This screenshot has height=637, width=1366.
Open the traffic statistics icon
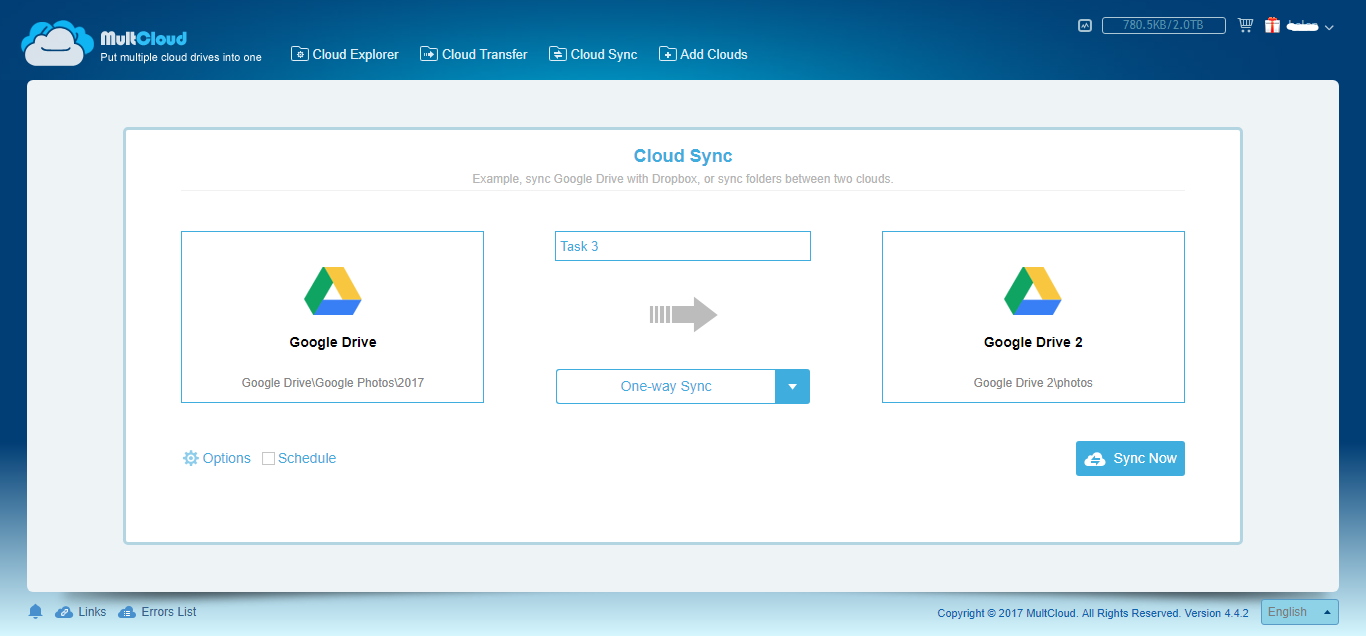click(1085, 26)
